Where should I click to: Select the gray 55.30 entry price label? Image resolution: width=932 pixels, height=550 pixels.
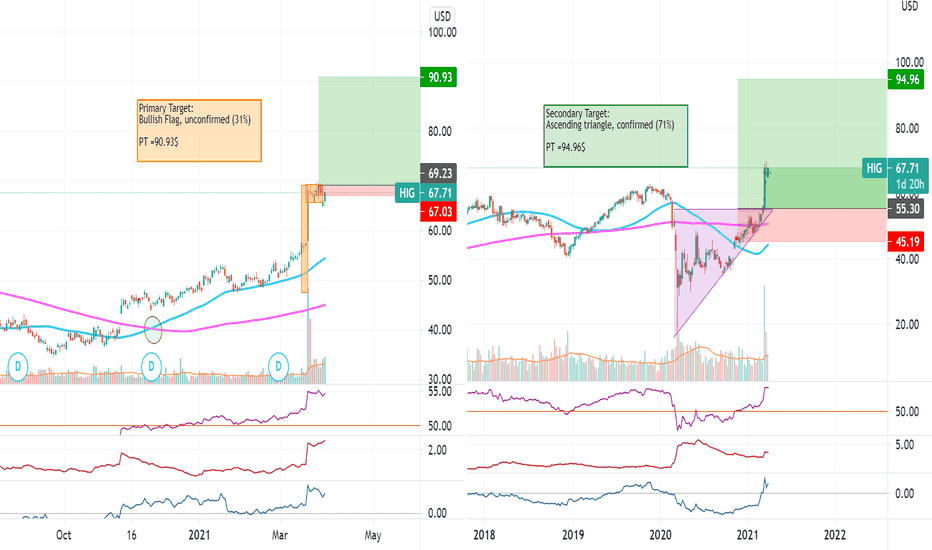[906, 209]
